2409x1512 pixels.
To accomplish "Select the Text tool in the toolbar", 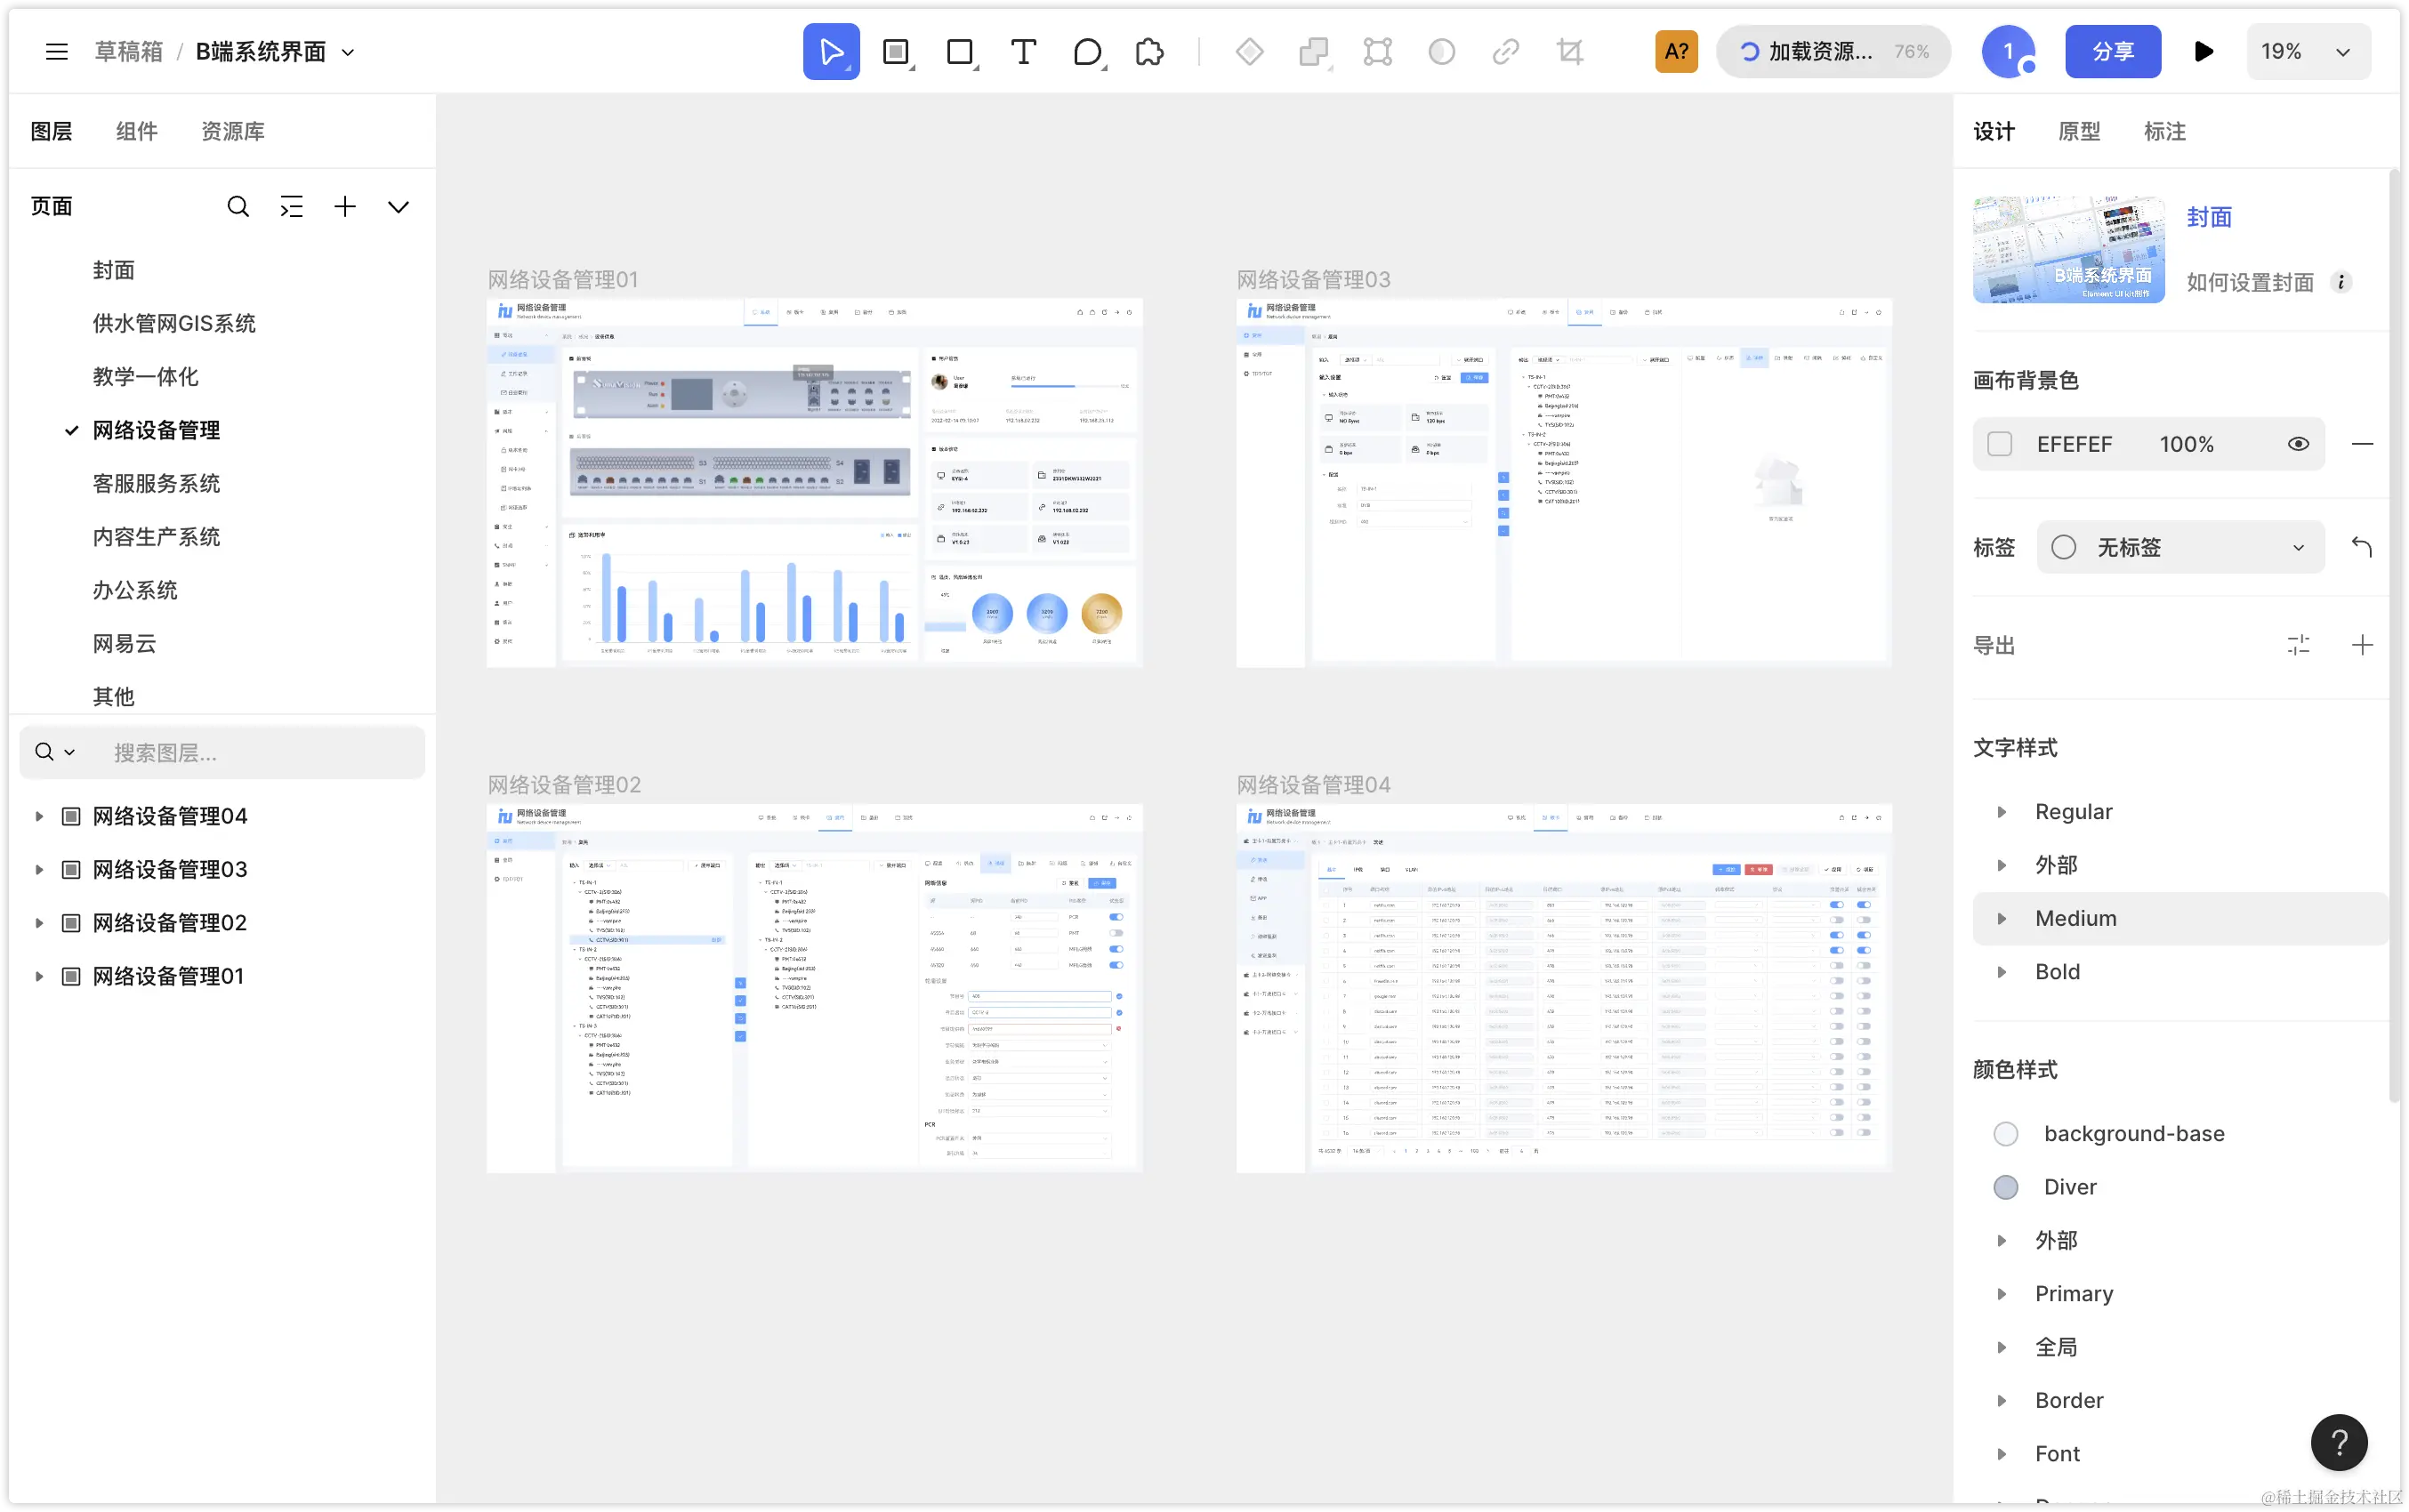I will pos(1023,52).
